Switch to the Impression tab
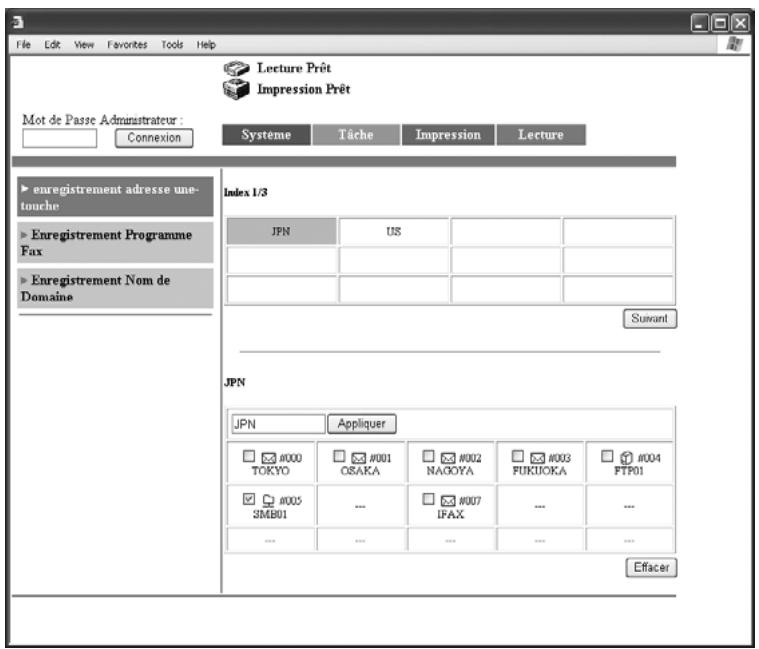This screenshot has width=759, height=649. point(448,135)
